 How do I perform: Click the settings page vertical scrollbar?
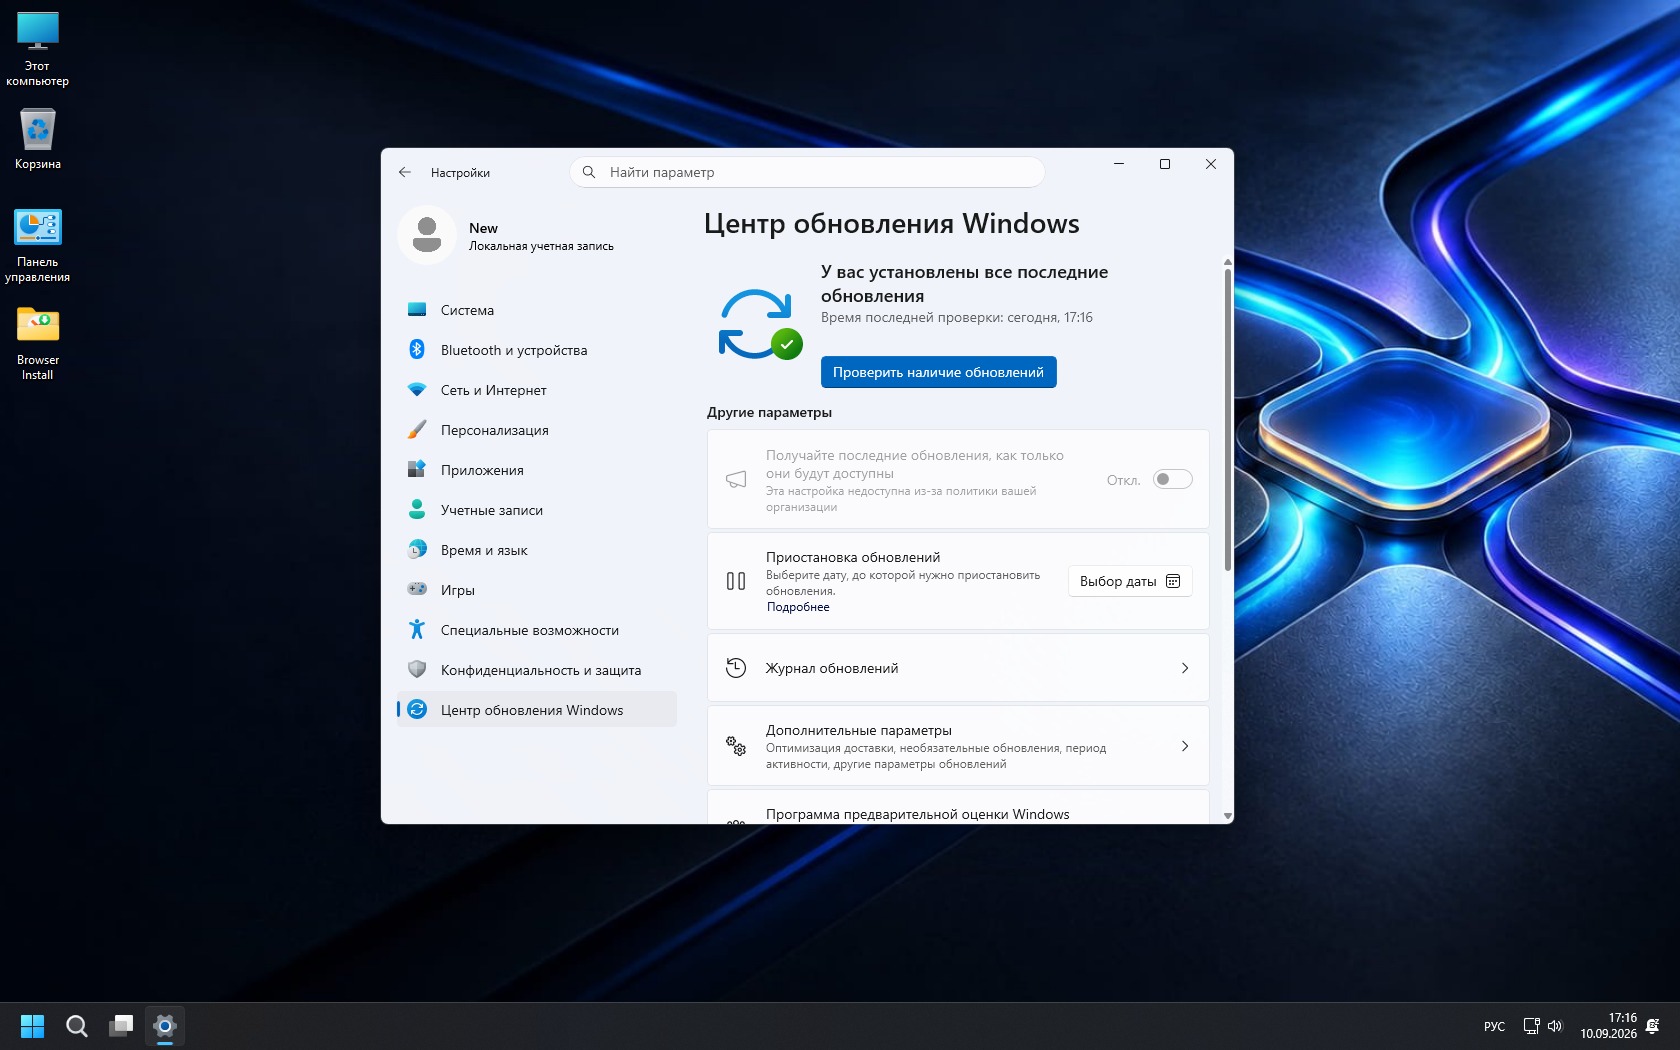[1227, 400]
